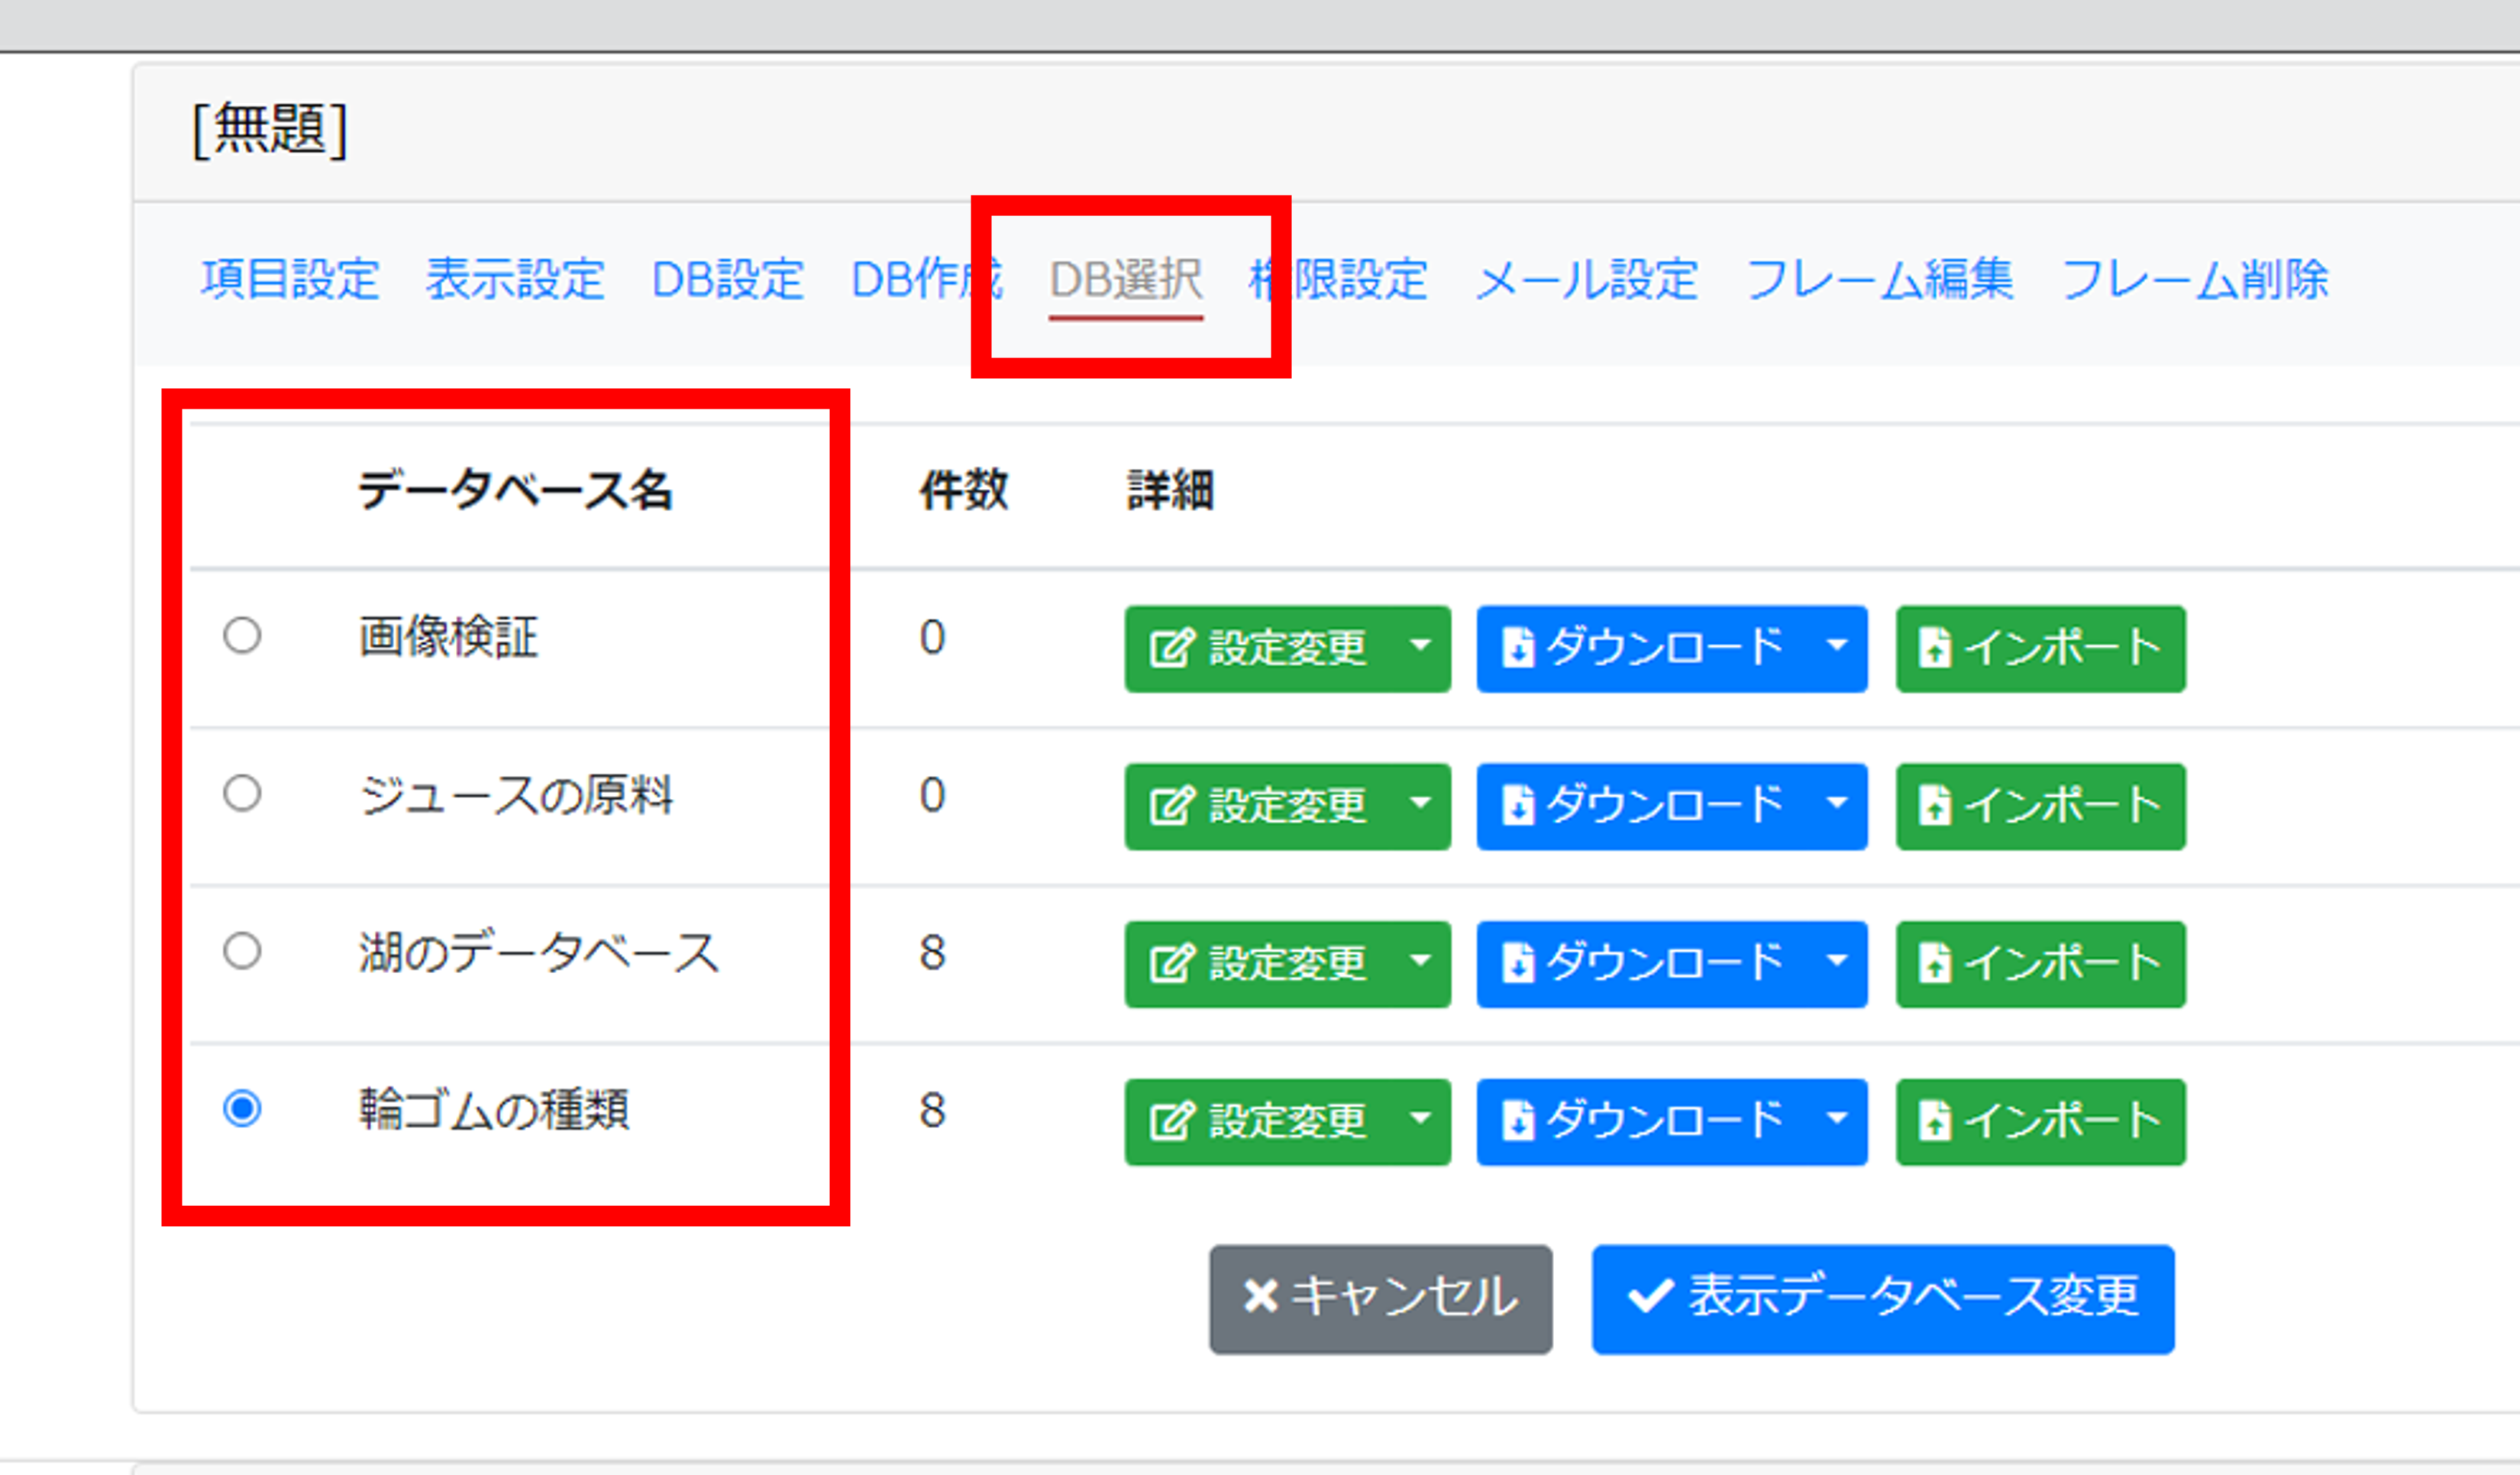
Task: Click 表示データベース変更 button
Action: tap(1884, 1299)
